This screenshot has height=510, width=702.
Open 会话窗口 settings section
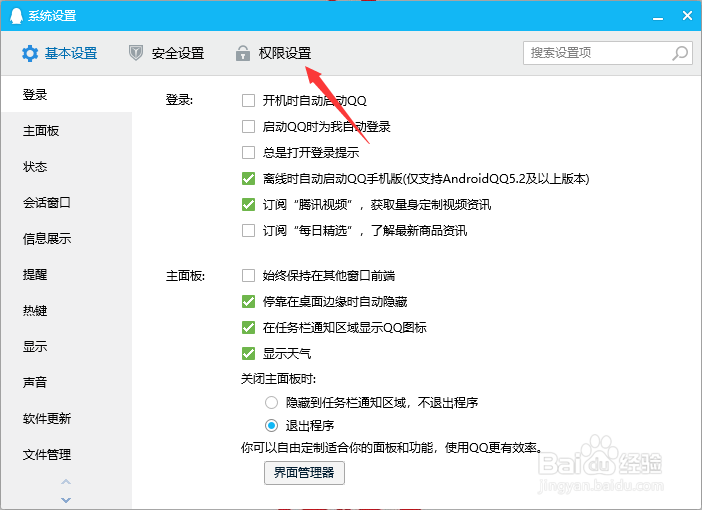(67, 202)
